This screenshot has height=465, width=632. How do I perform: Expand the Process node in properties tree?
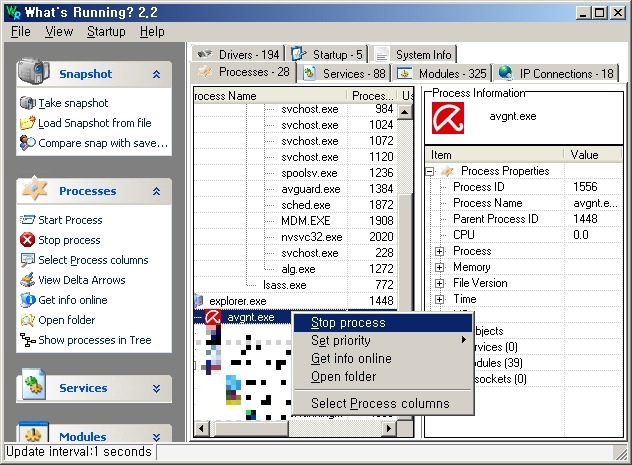pos(439,251)
